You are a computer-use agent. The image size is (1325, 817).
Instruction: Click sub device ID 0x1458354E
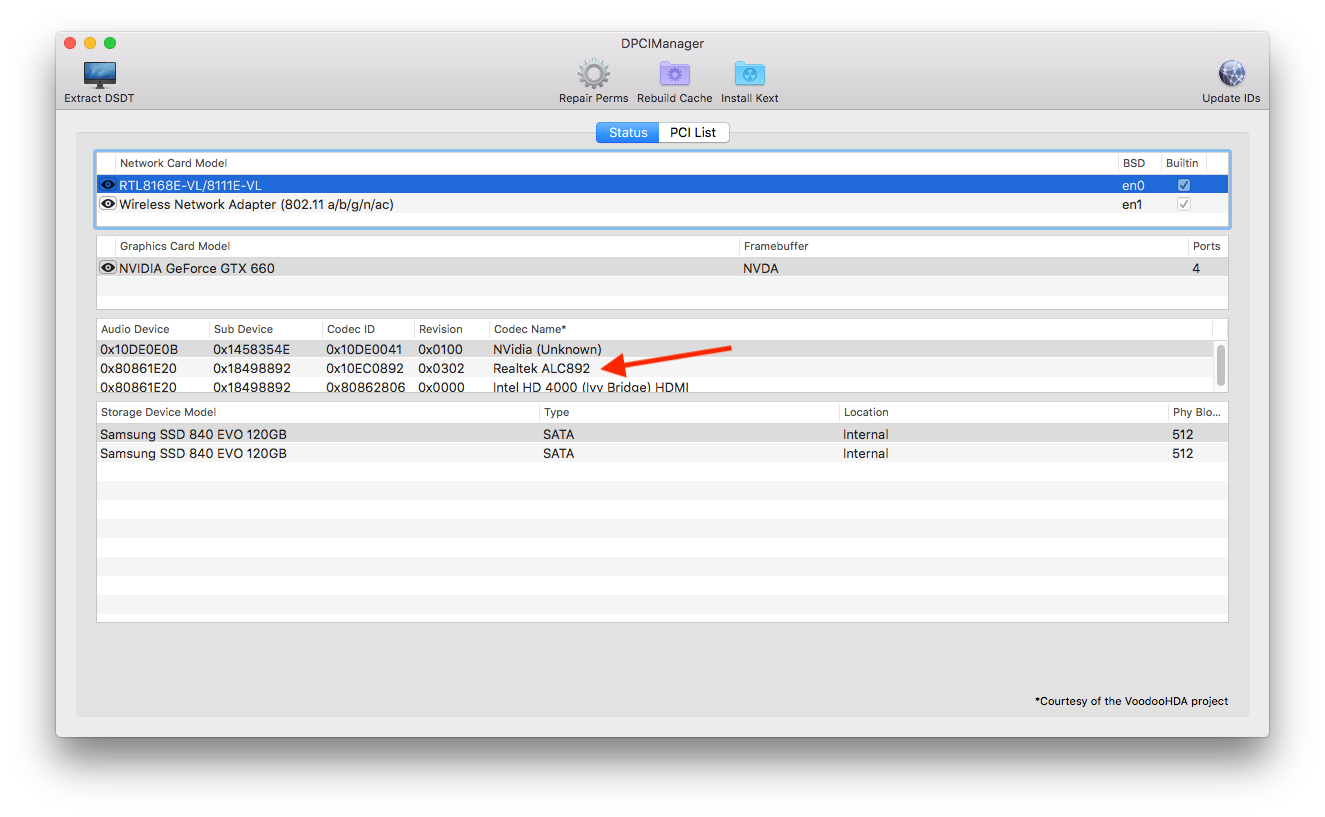[251, 349]
